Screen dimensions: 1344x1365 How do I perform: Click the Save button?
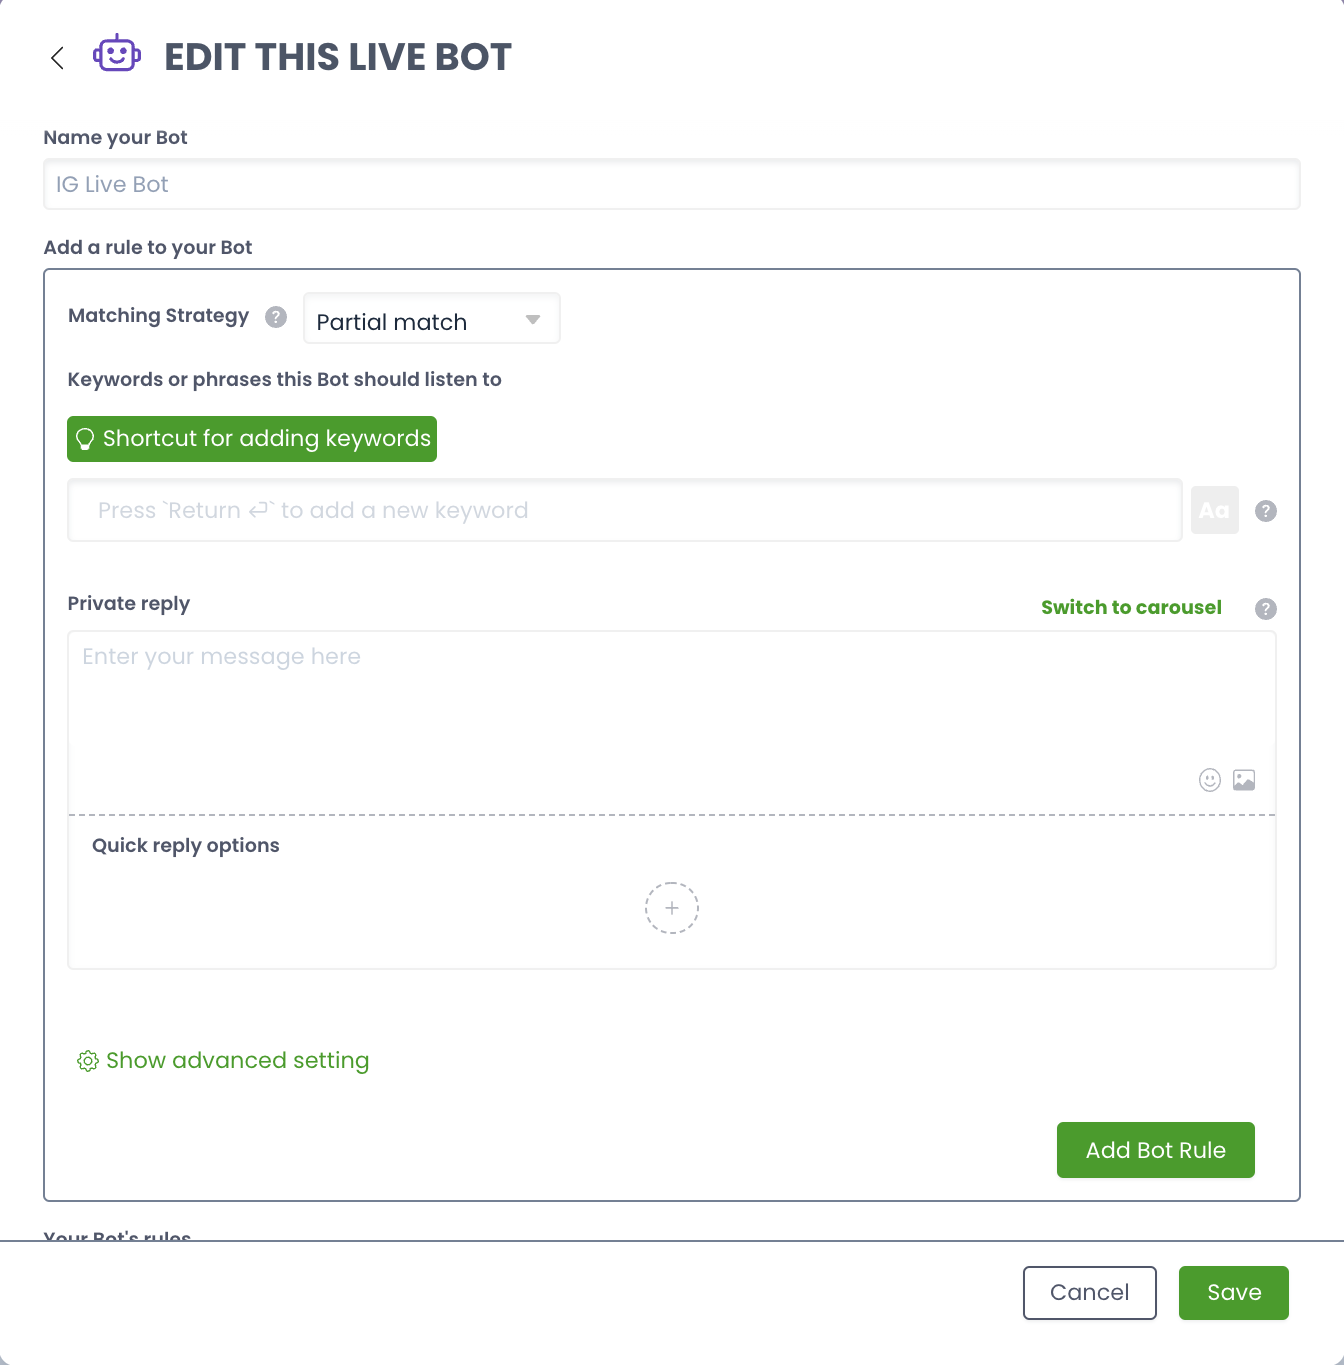tap(1234, 1293)
